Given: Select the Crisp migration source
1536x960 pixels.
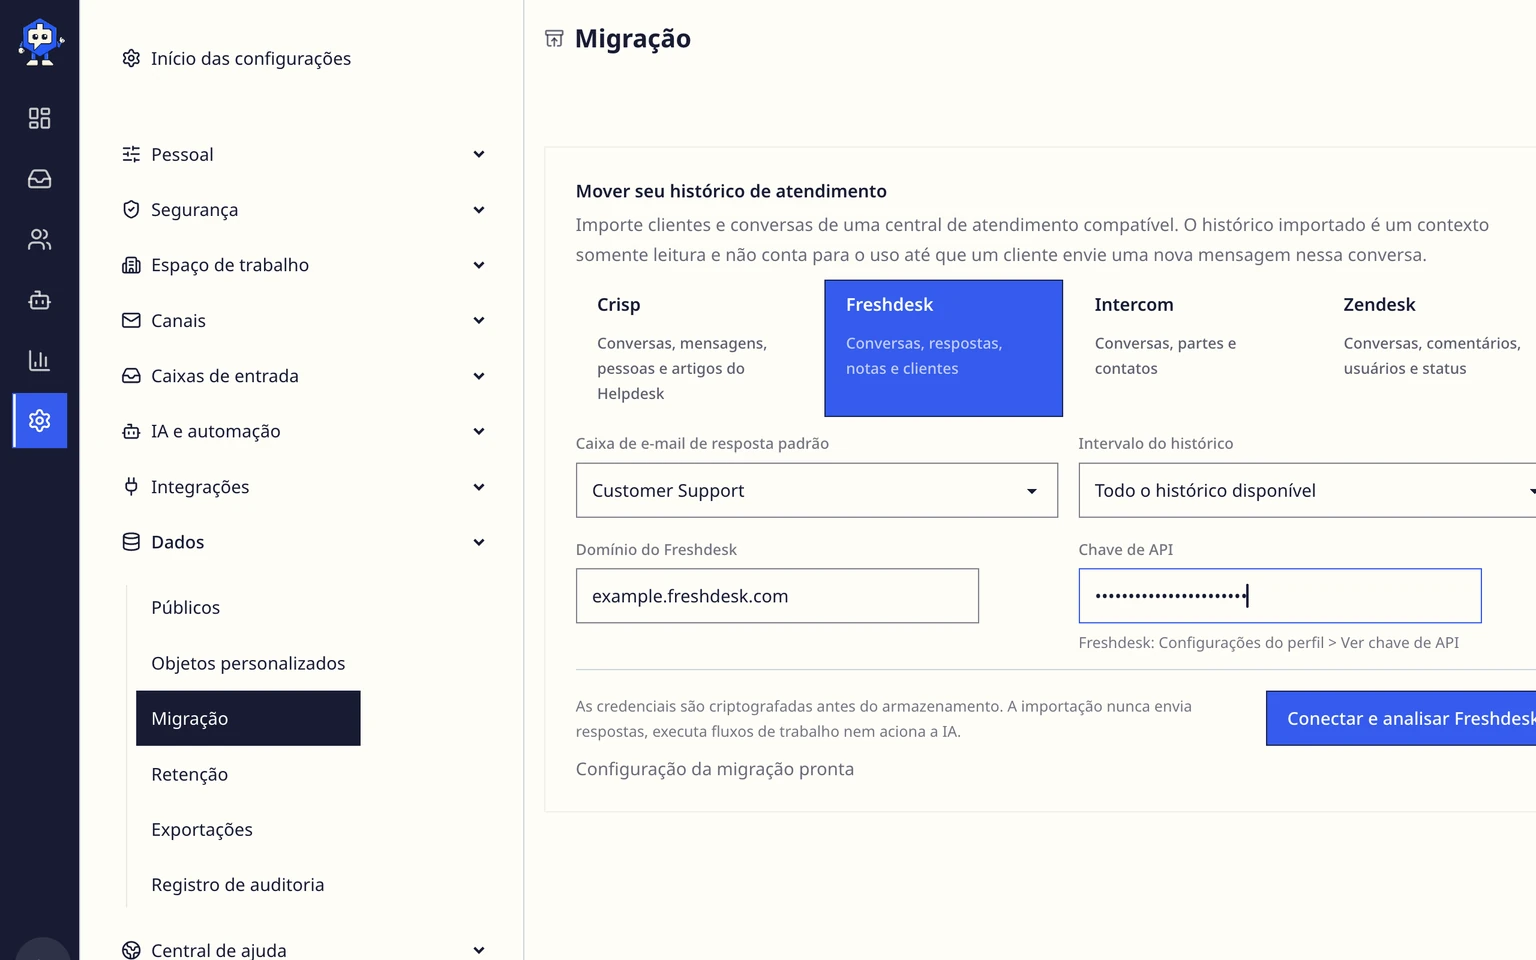Looking at the screenshot, I should pyautogui.click(x=695, y=348).
